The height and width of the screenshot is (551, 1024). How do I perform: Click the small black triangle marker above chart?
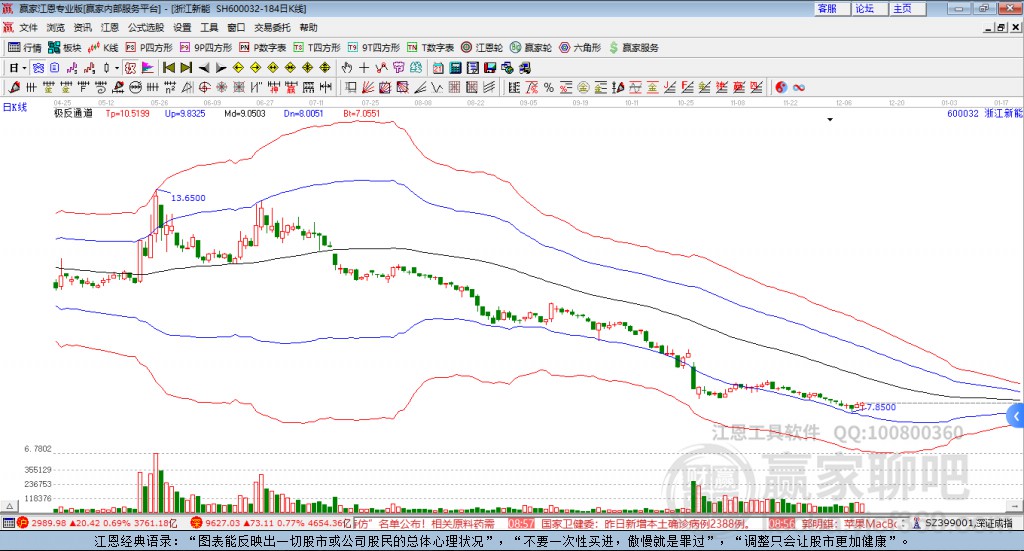click(x=830, y=120)
